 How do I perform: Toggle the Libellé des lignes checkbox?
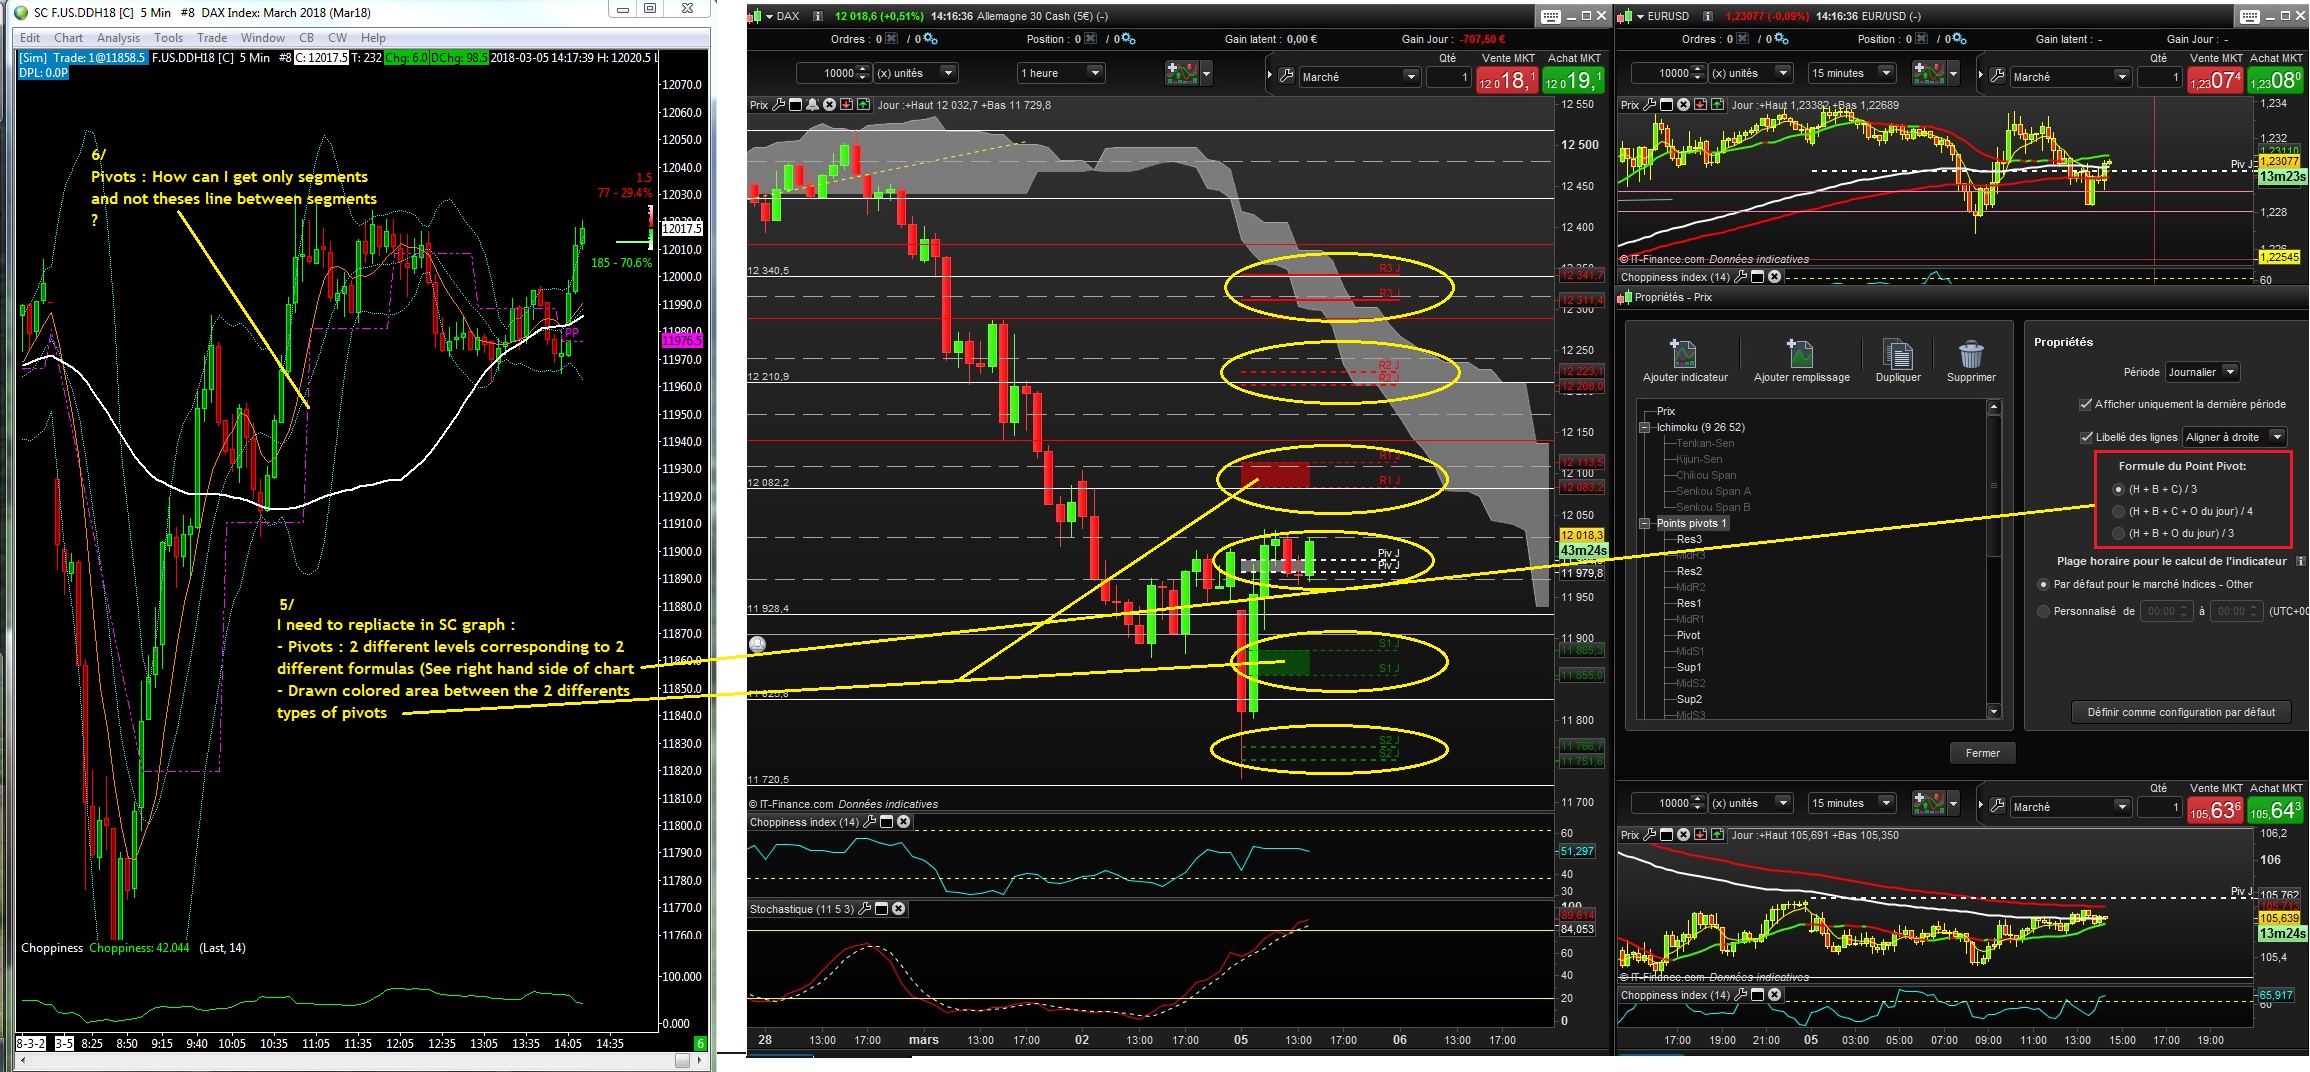[x=2086, y=437]
